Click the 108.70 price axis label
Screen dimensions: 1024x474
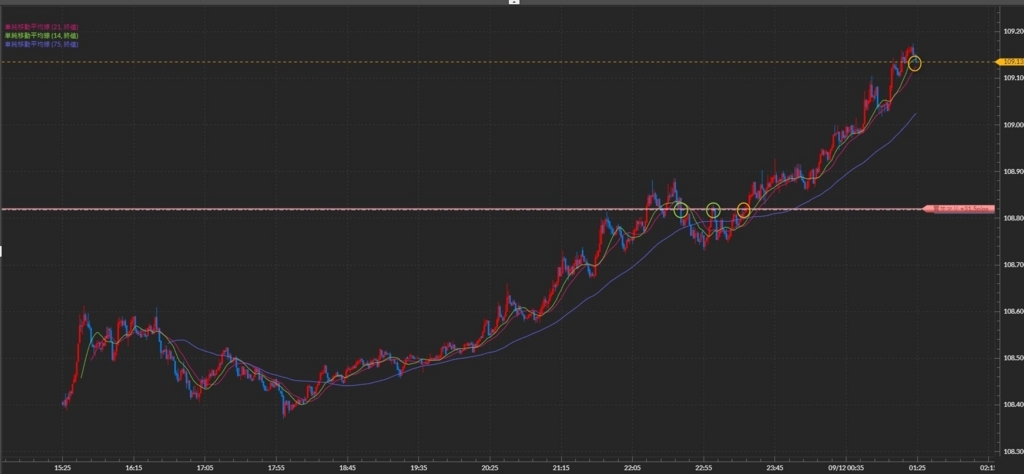[1013, 264]
